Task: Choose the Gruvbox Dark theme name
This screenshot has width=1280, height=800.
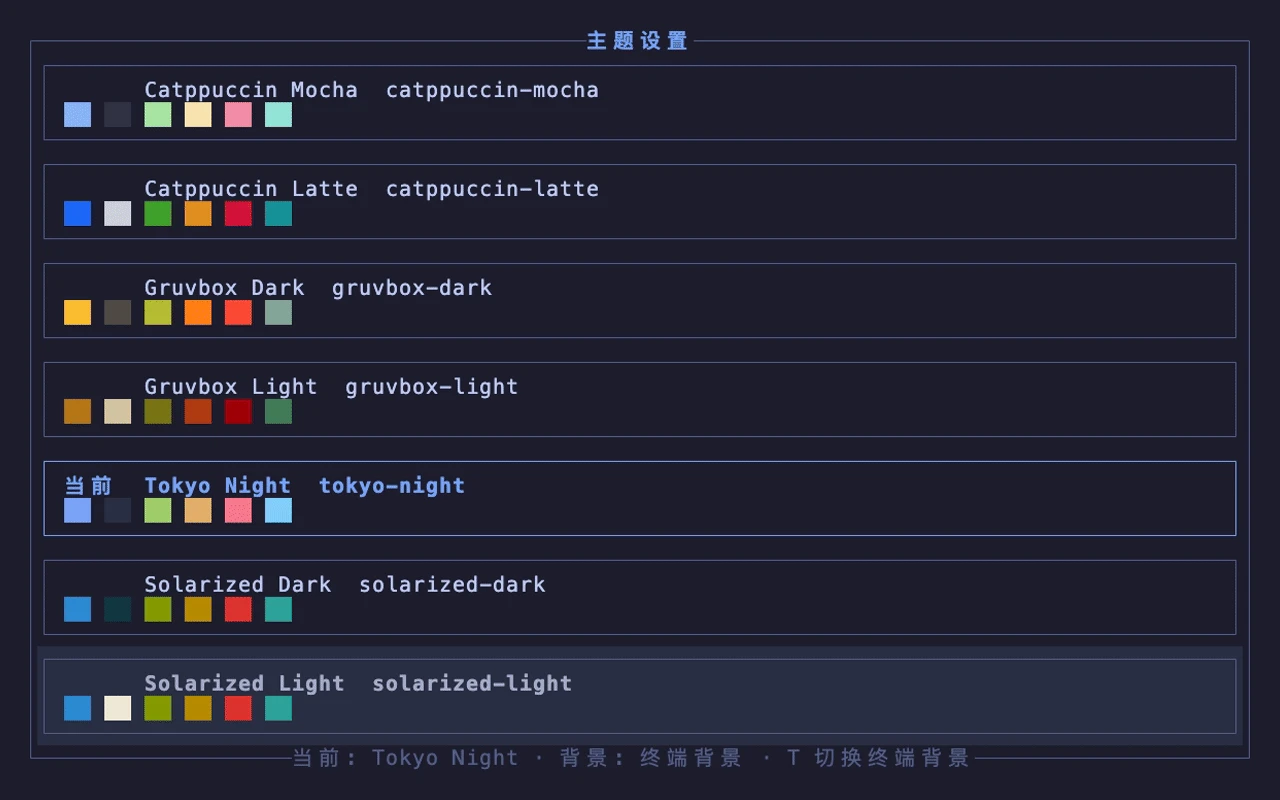Action: (x=224, y=288)
